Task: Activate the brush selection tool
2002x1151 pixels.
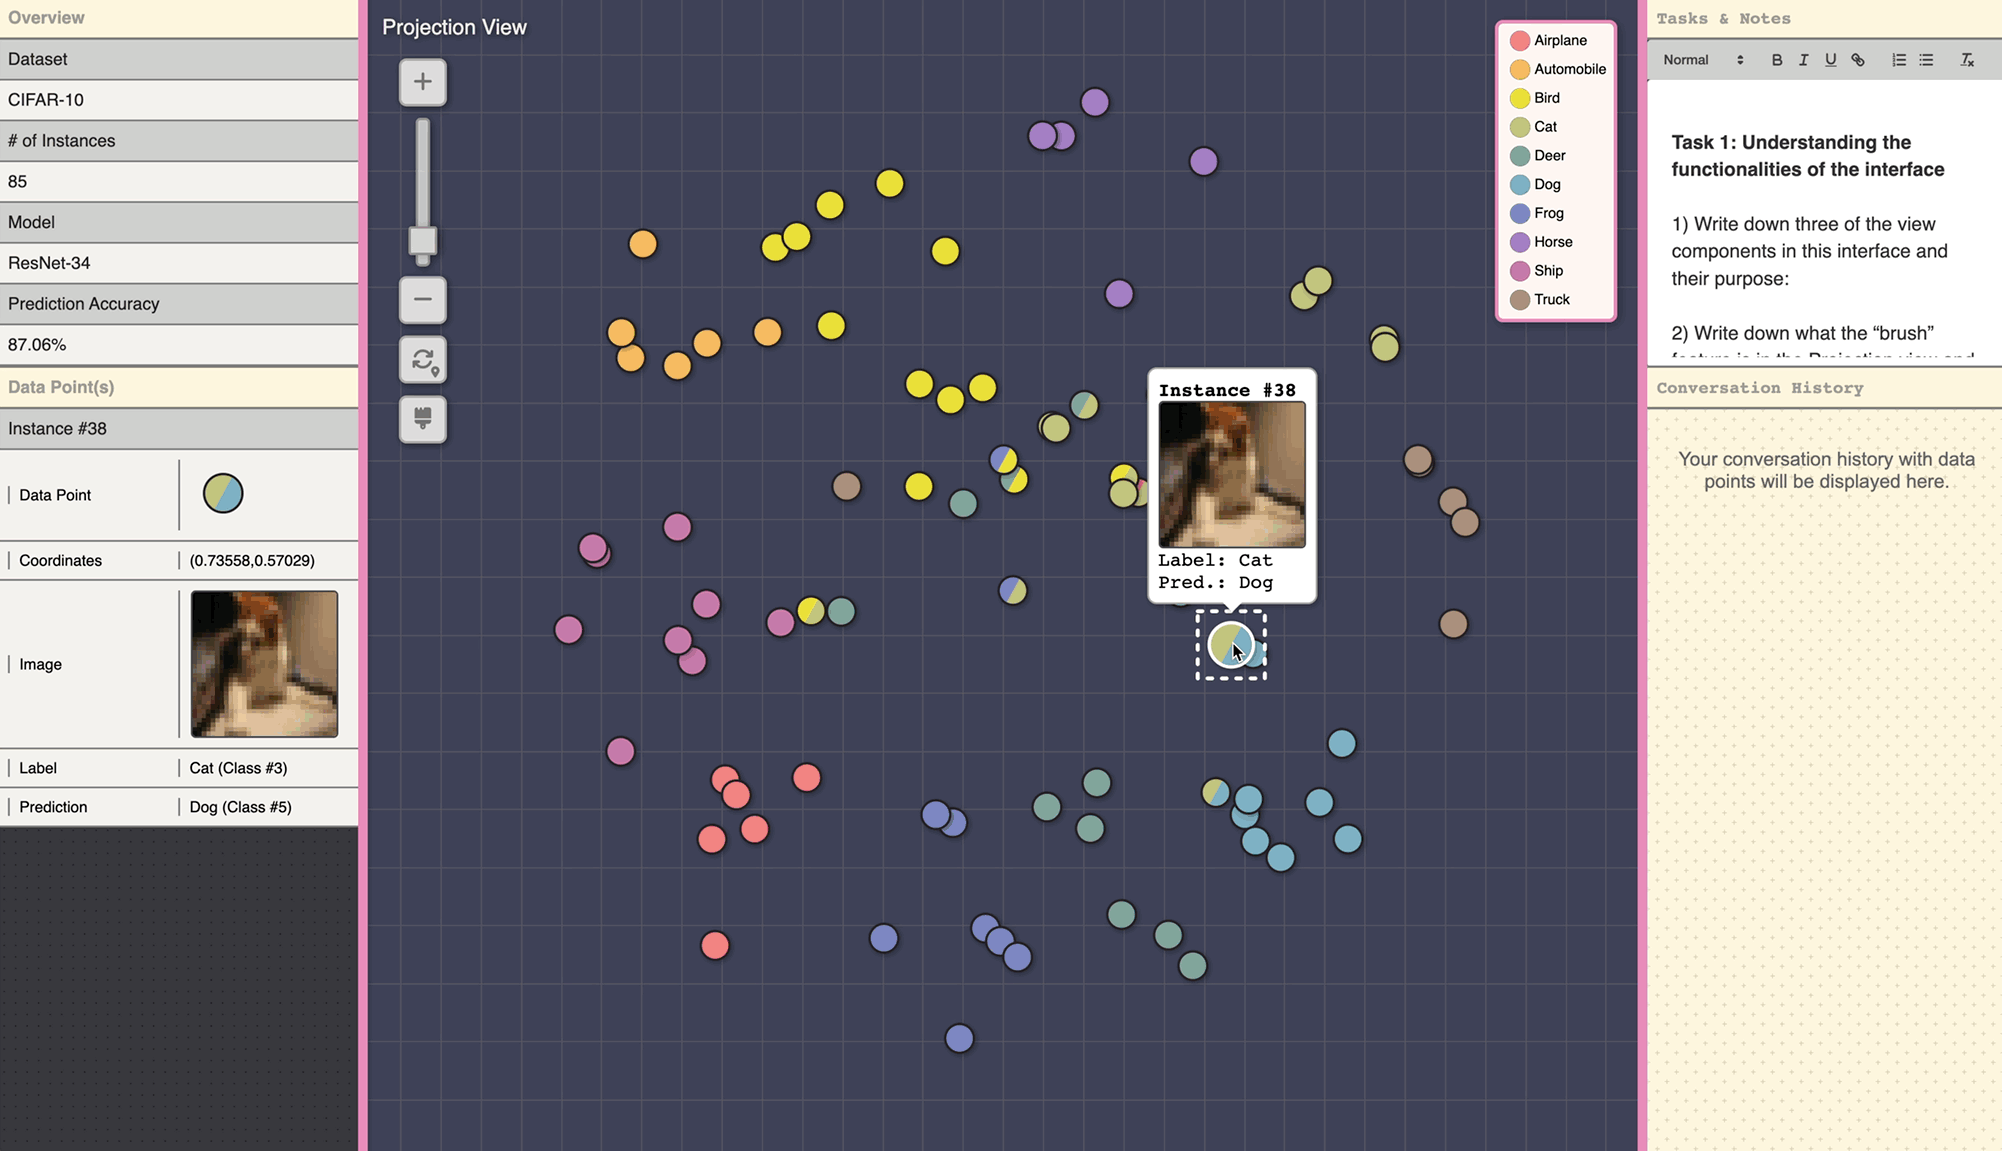Action: pyautogui.click(x=422, y=419)
